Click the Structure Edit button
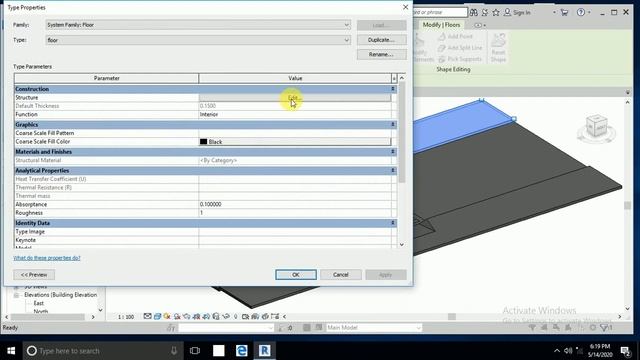This screenshot has width=640, height=360. [295, 98]
